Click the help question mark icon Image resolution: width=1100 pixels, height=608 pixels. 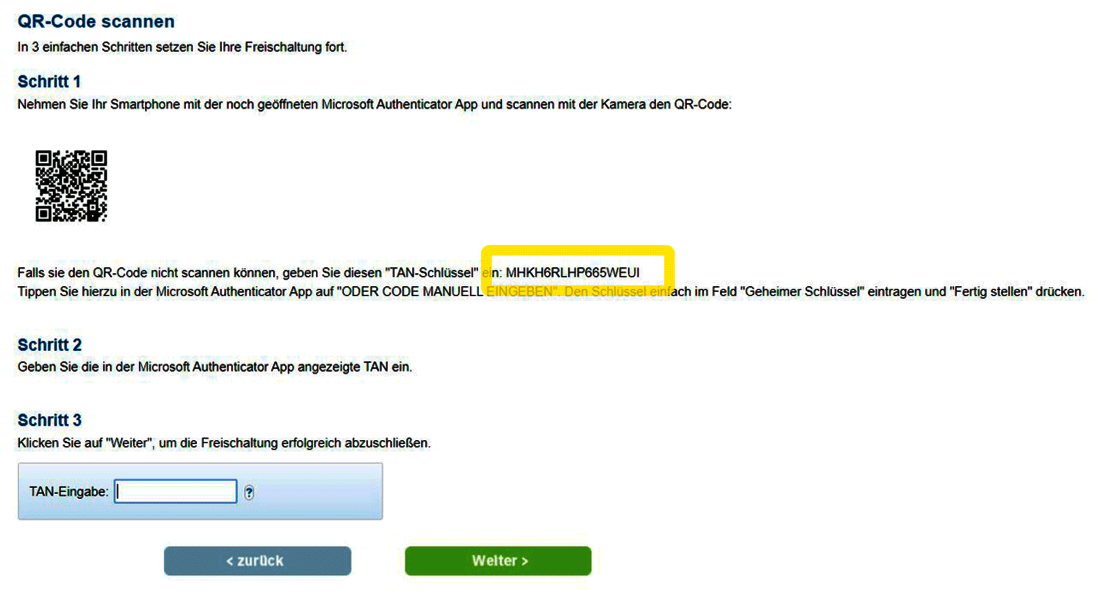(249, 492)
